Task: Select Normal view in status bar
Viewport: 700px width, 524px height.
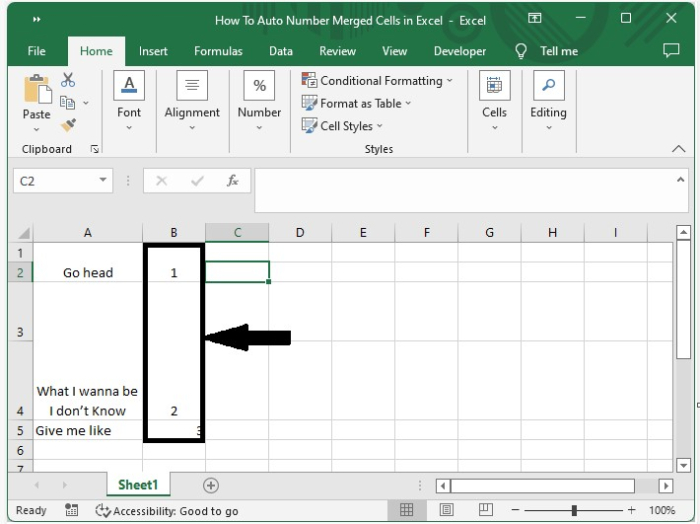Action: pos(406,510)
